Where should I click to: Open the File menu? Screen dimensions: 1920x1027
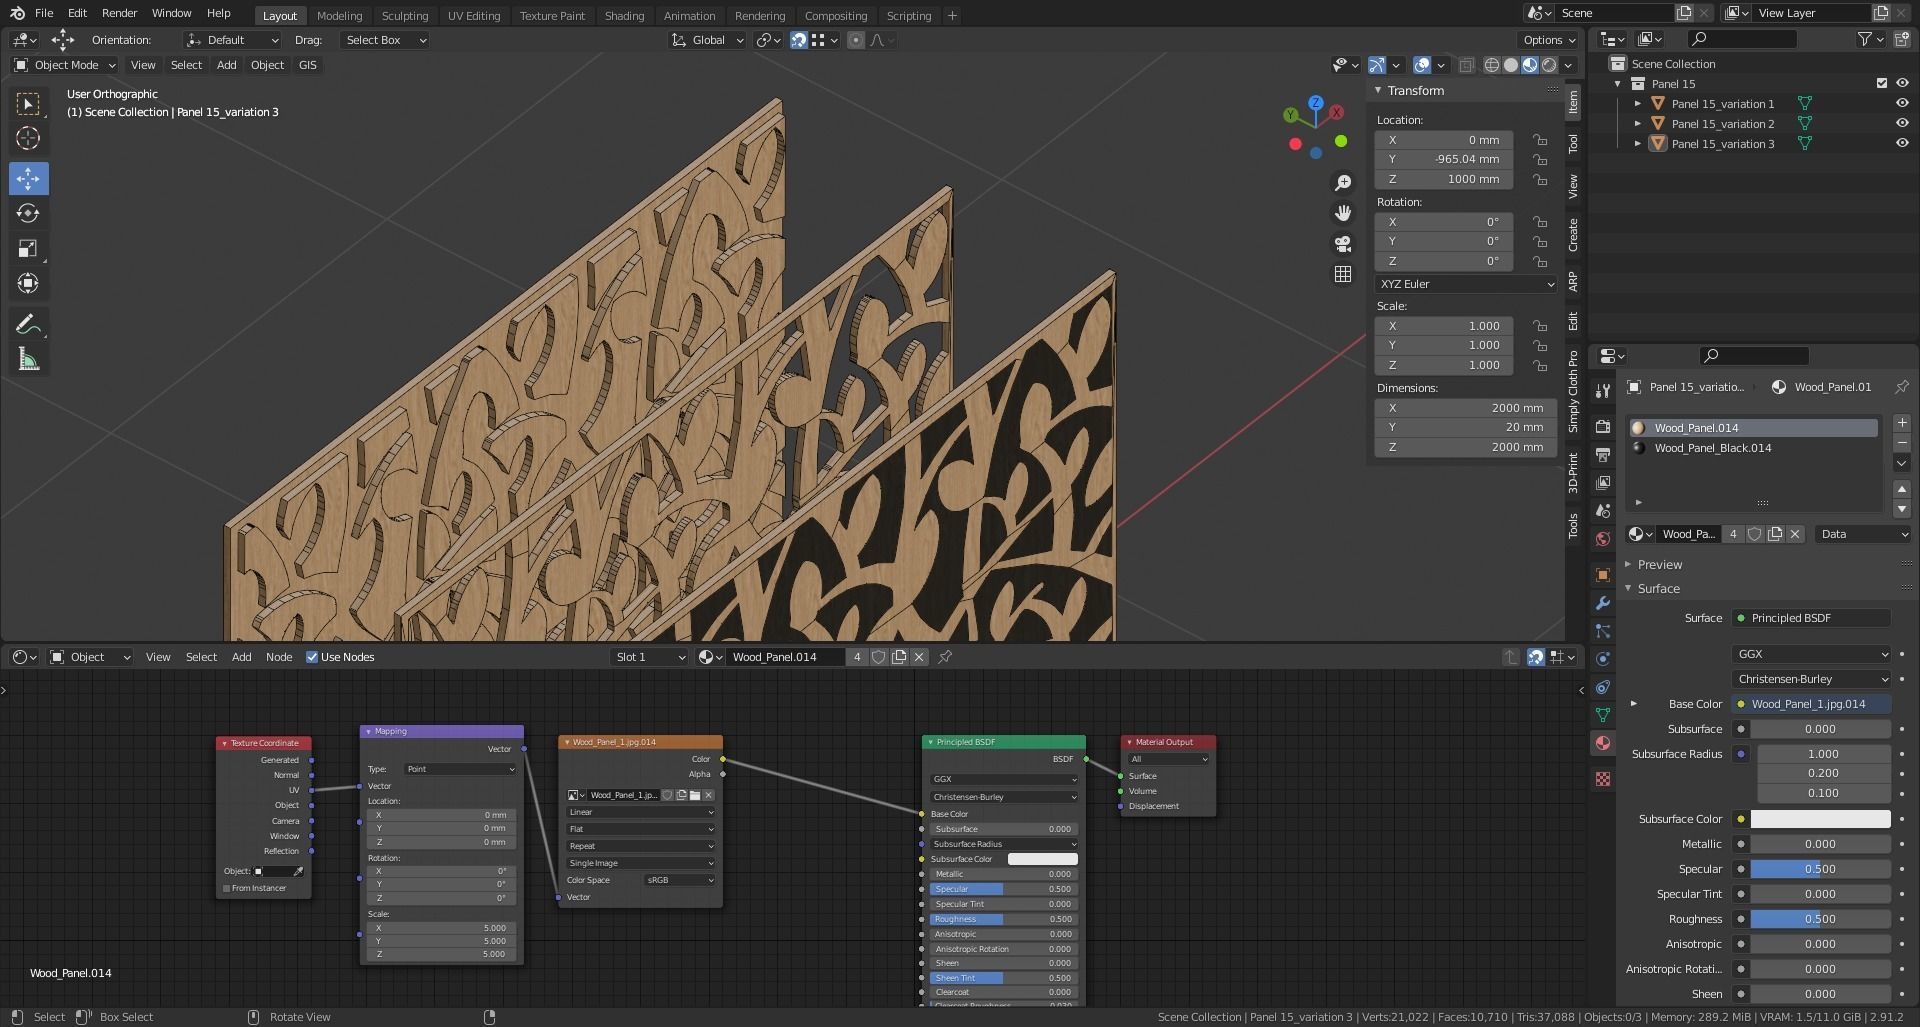44,13
